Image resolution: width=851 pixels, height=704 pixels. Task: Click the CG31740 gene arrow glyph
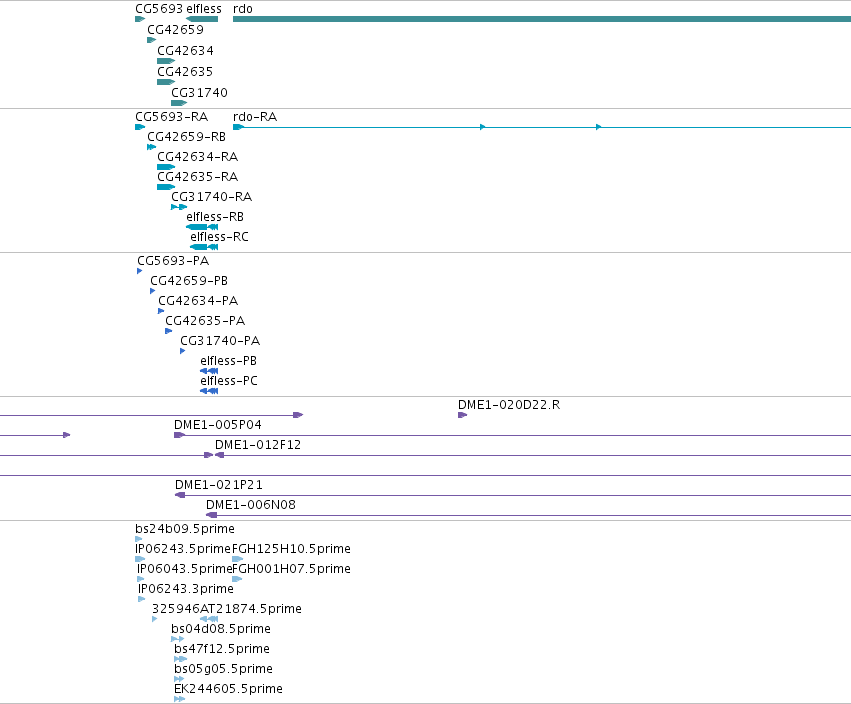pyautogui.click(x=179, y=103)
